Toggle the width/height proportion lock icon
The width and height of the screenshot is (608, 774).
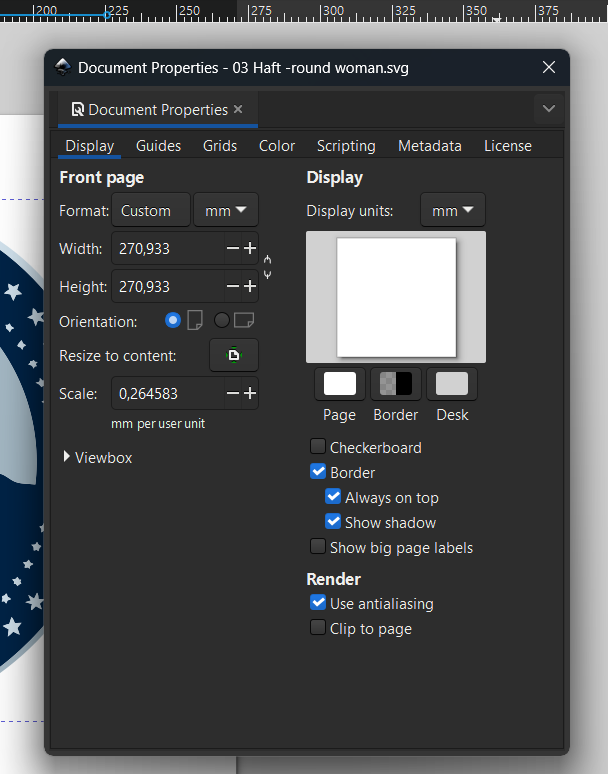(x=267, y=267)
